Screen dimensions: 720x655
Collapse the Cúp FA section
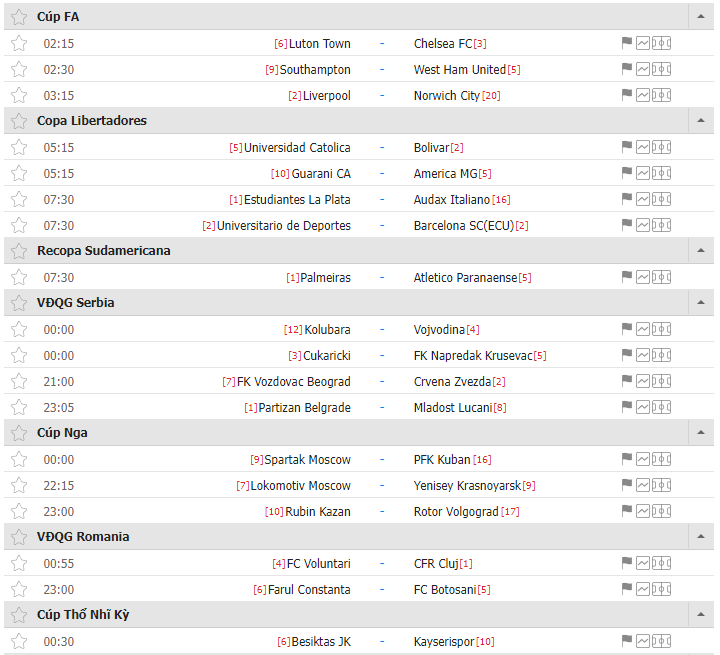[701, 17]
